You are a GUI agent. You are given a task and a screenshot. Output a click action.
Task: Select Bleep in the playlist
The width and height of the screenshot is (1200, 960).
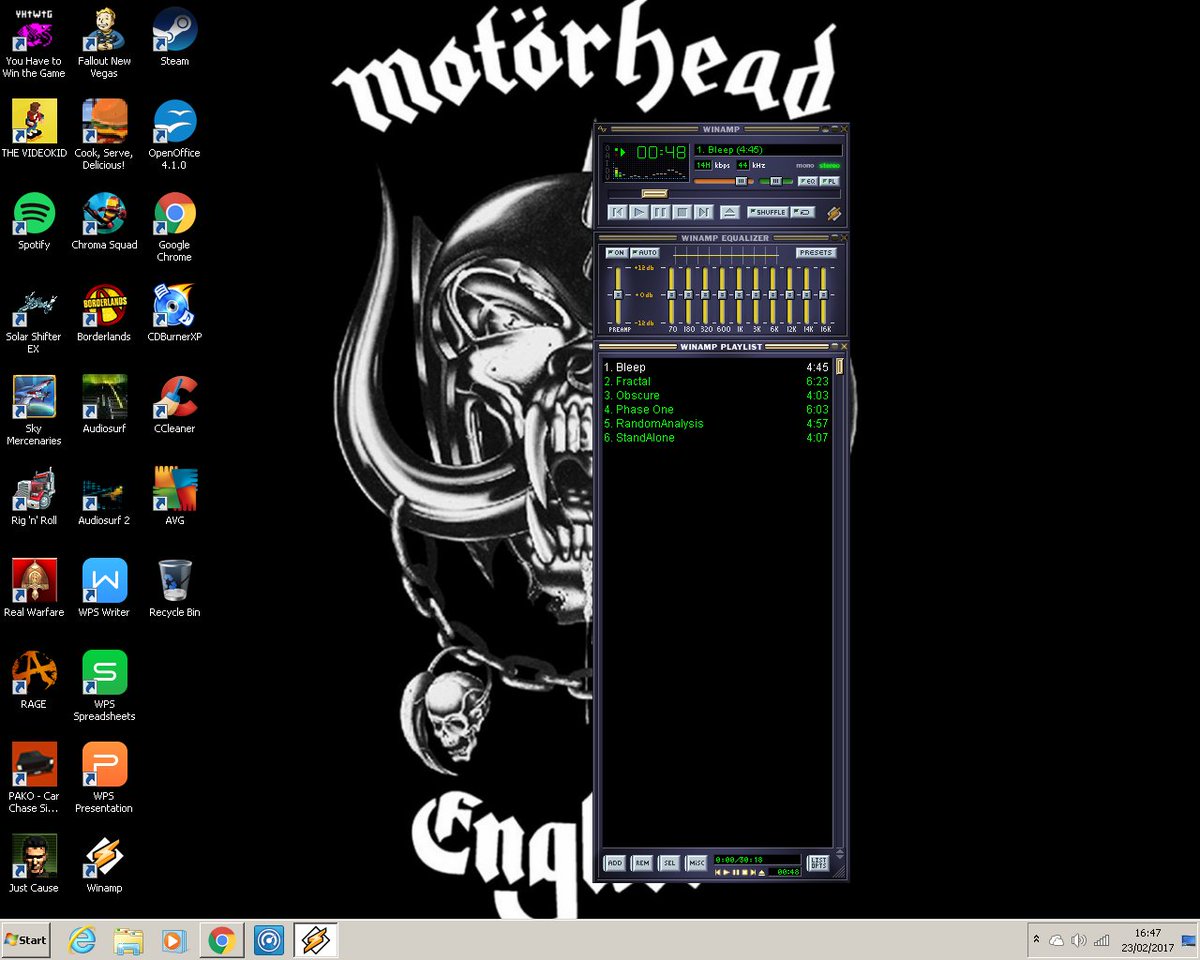(716, 367)
